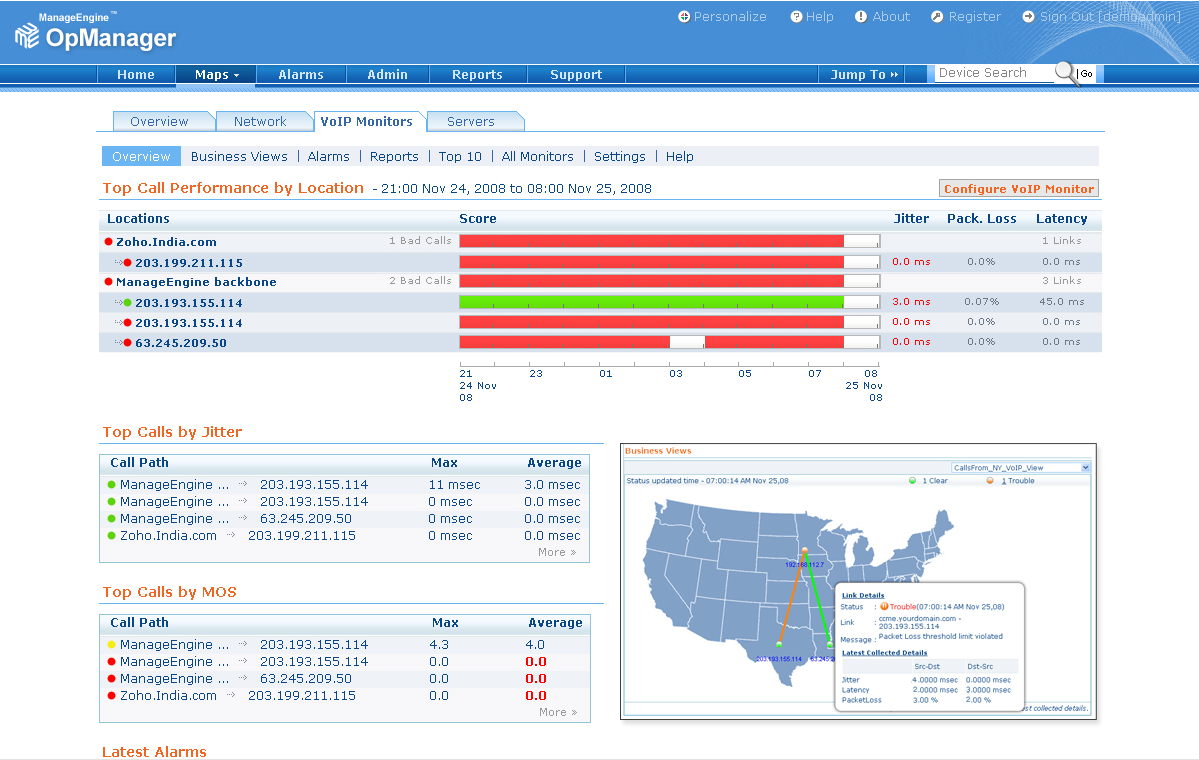Viewport: 1199px width, 760px height.
Task: Click the Device Search field
Action: (994, 73)
